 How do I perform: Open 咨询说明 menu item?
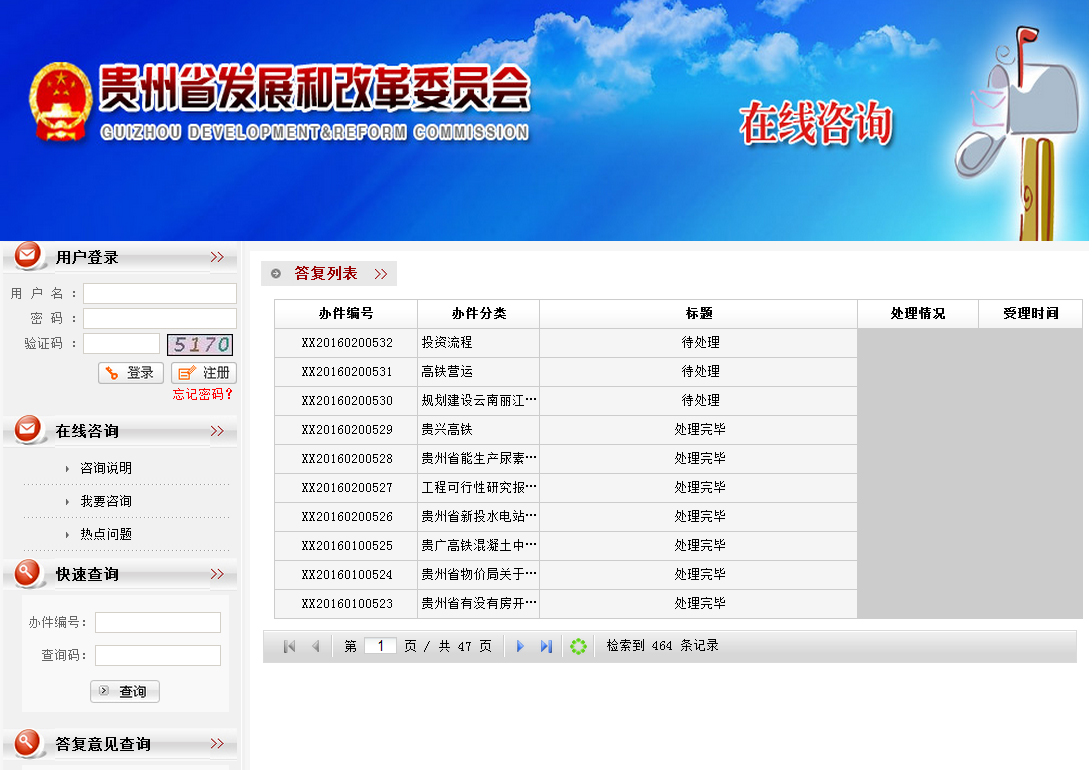point(106,468)
